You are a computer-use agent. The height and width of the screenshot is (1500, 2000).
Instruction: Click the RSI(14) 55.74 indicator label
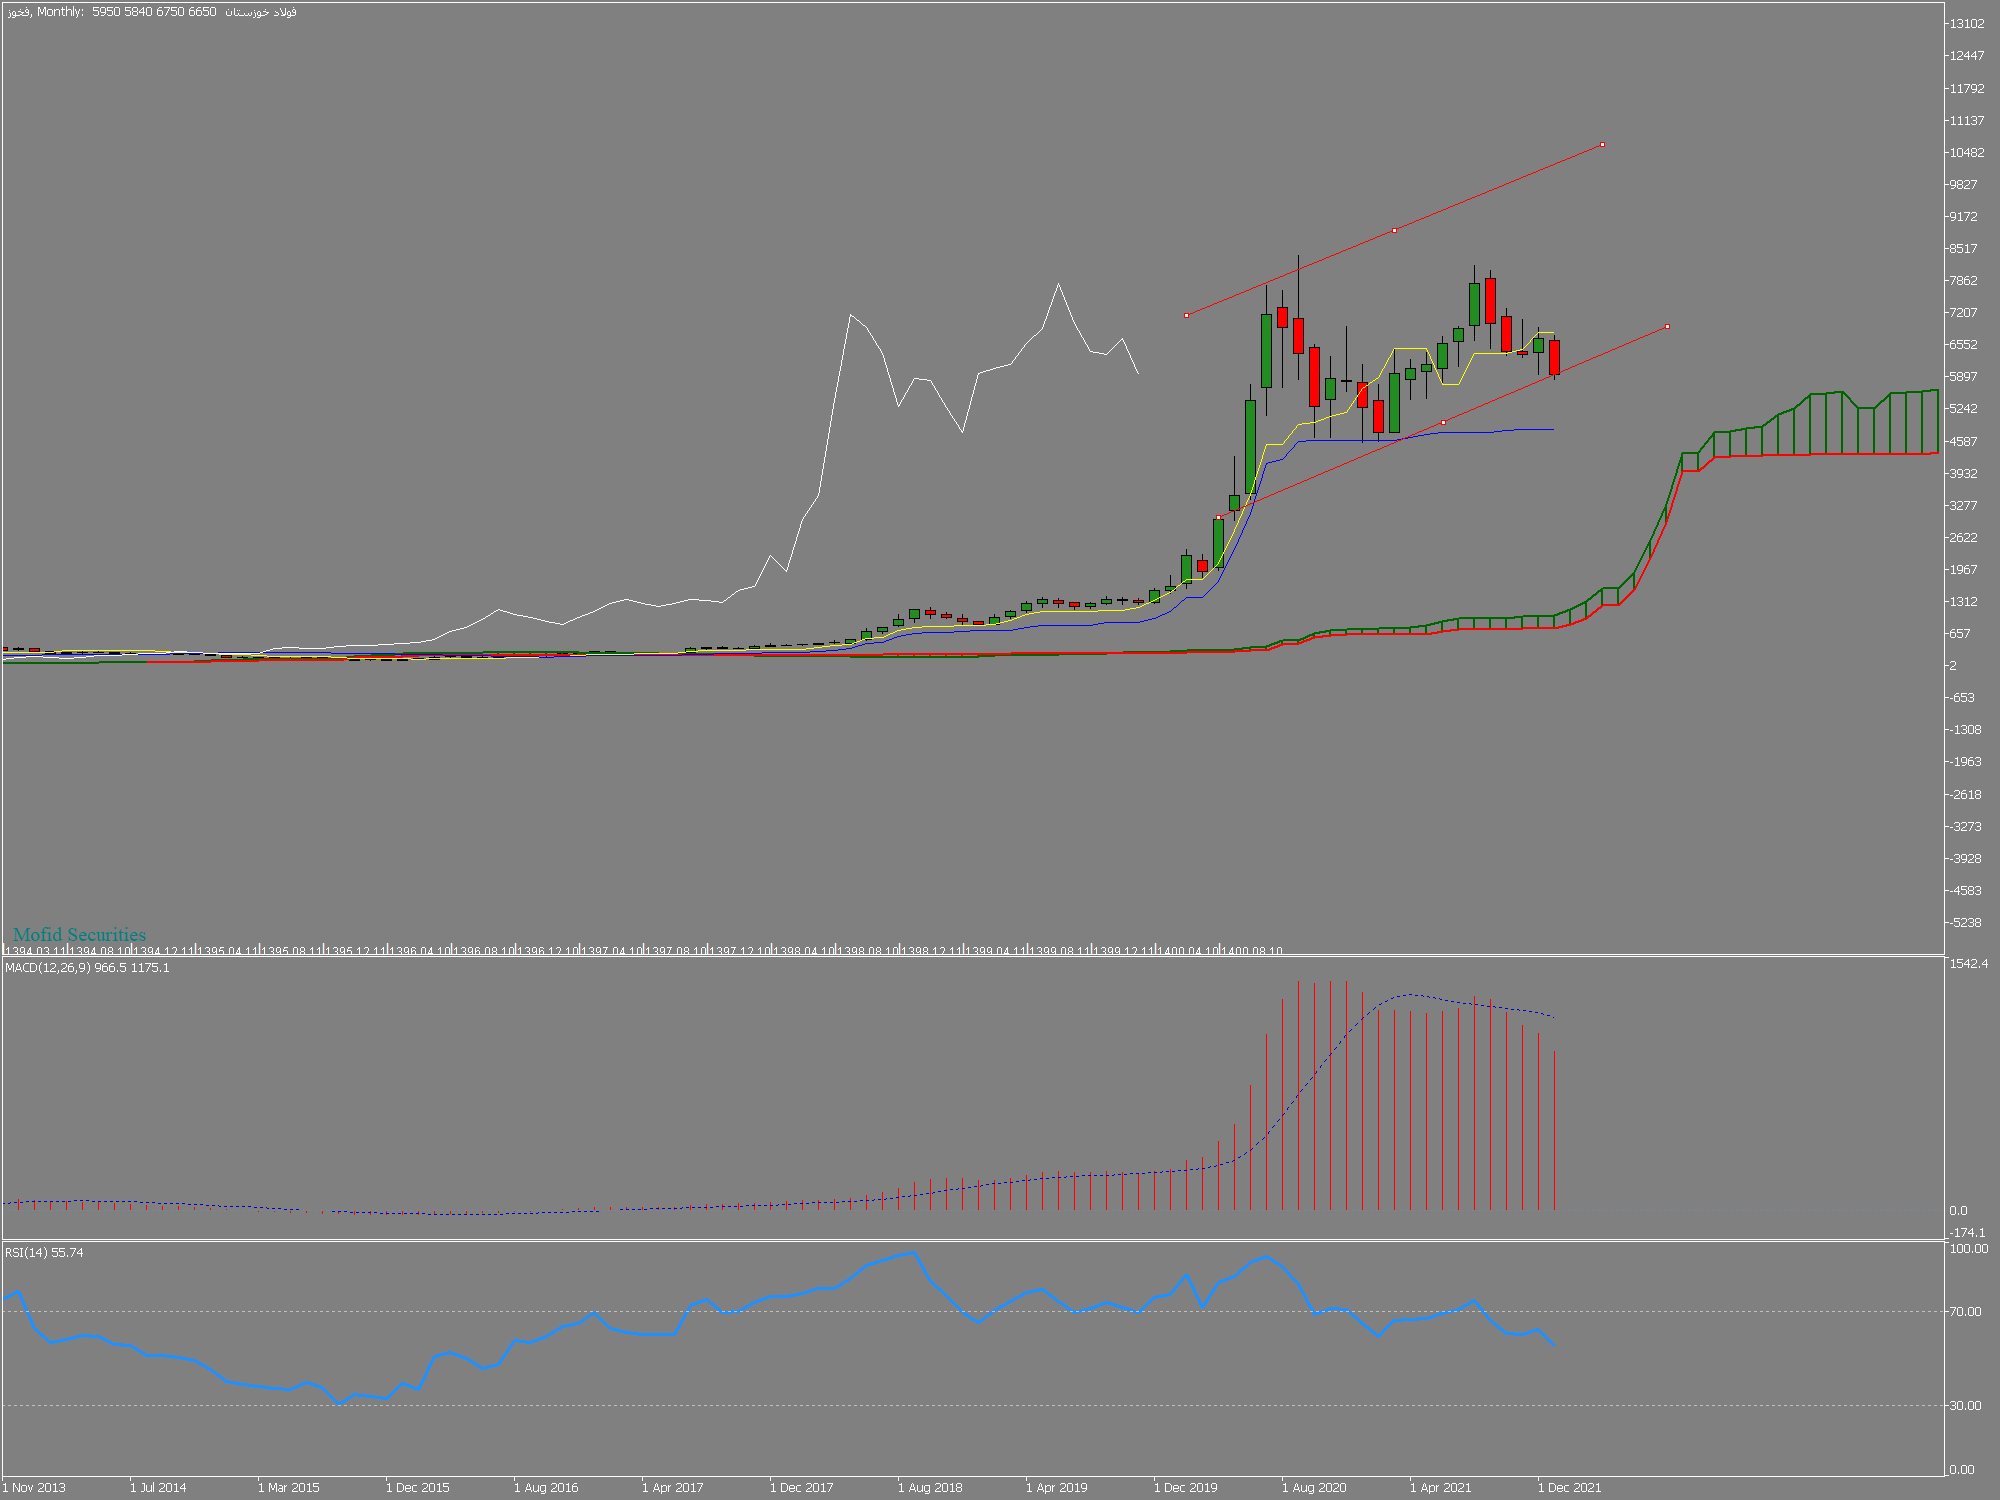[x=45, y=1253]
